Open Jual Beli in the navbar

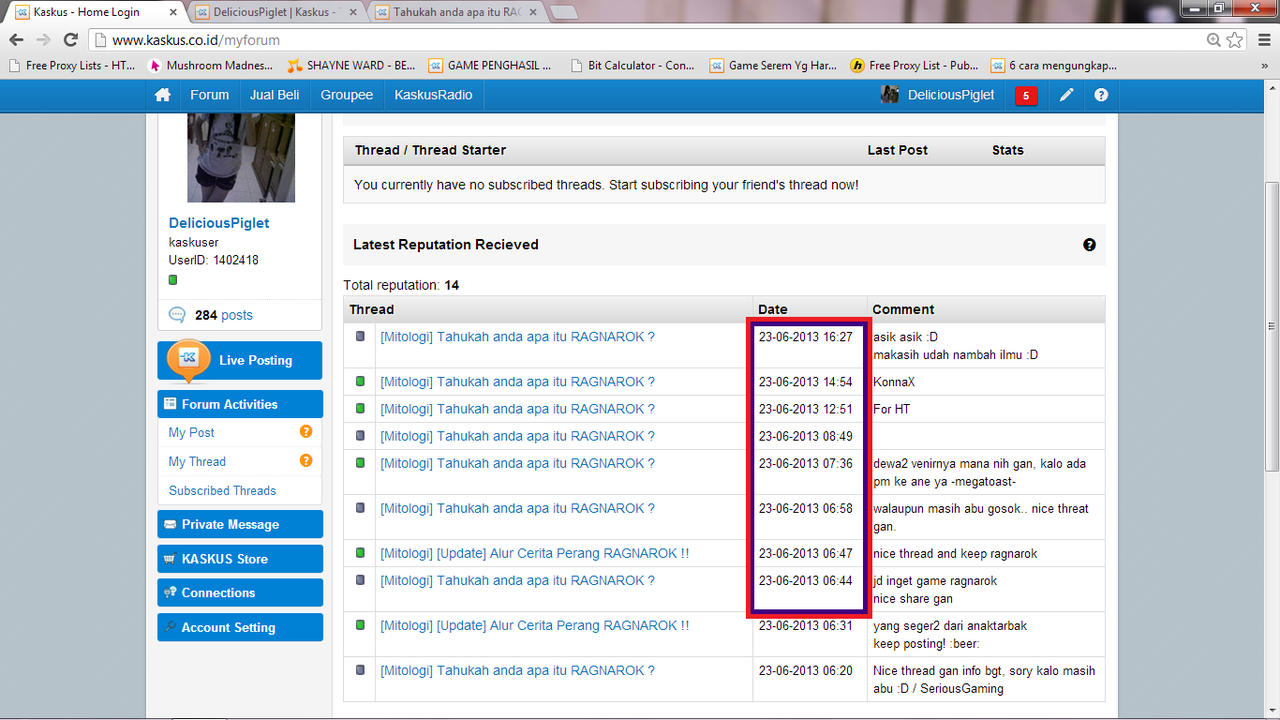[x=275, y=95]
